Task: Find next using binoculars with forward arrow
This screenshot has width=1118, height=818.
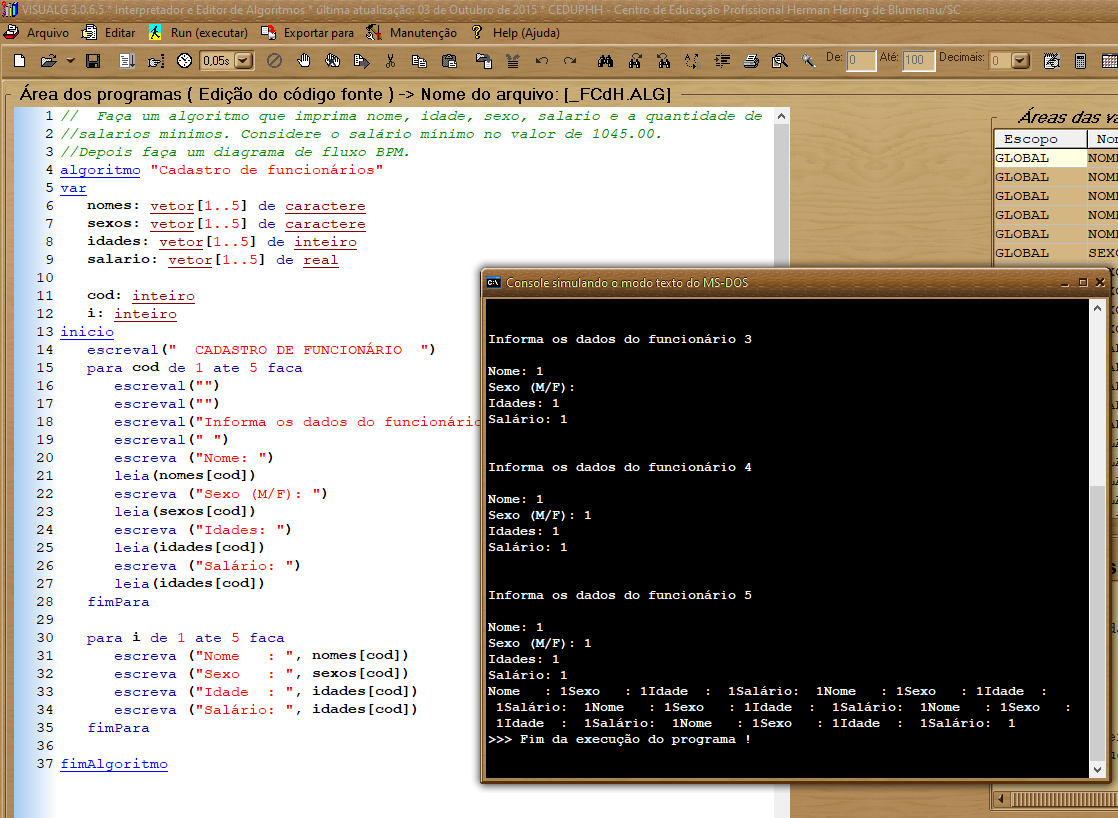Action: click(635, 61)
